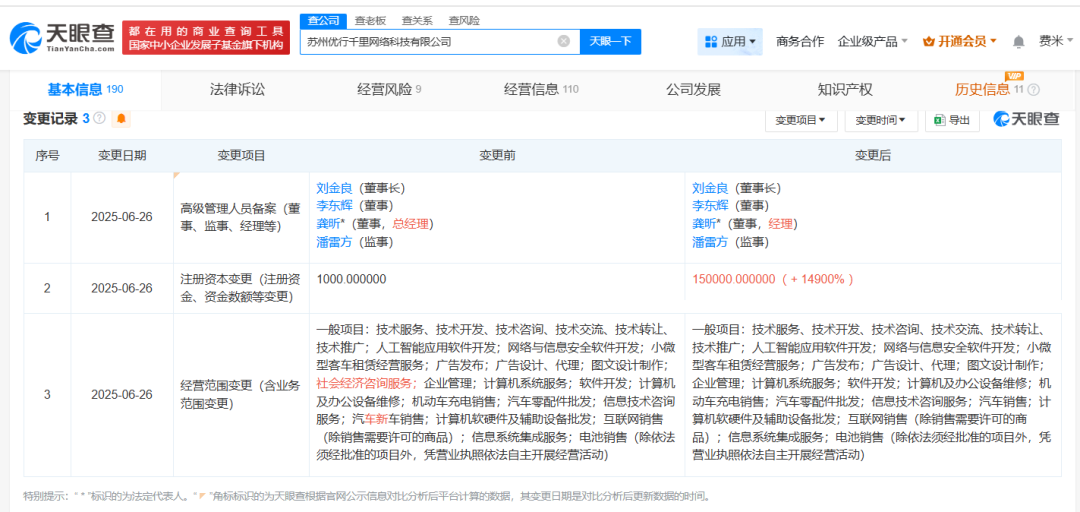
Task: Switch to the 知识产权 tab
Action: coord(845,89)
